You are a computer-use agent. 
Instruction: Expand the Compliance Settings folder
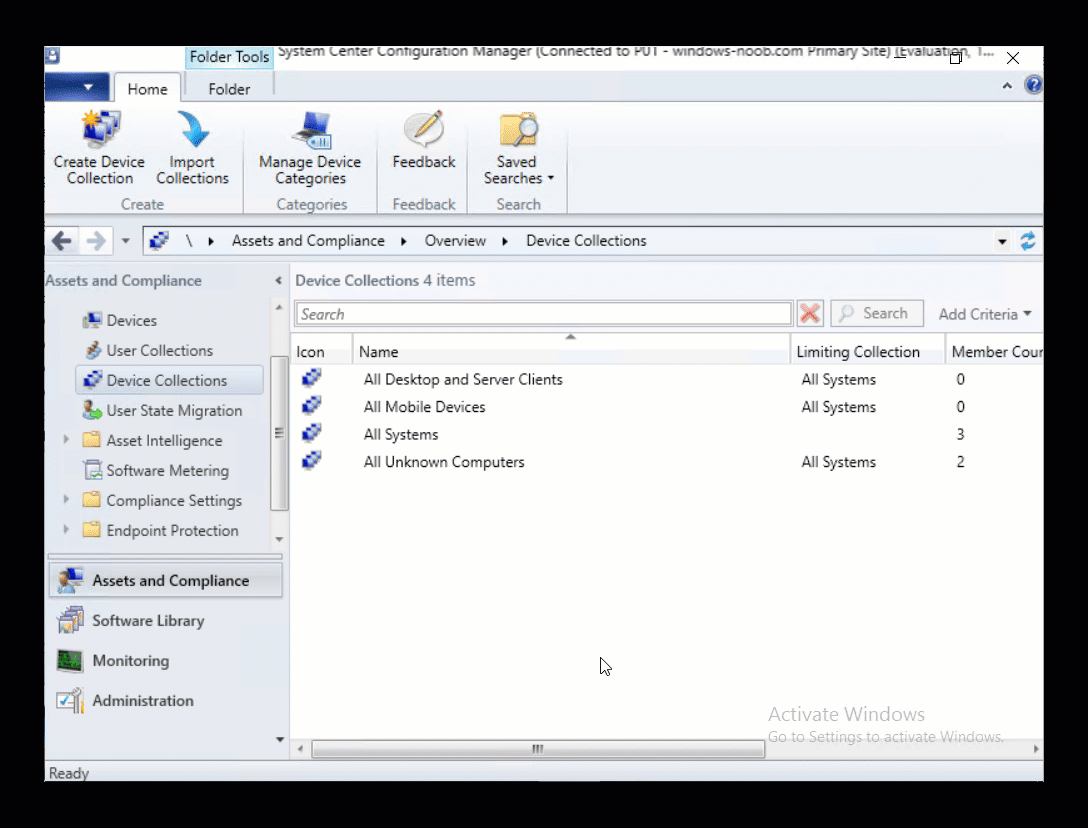point(66,499)
